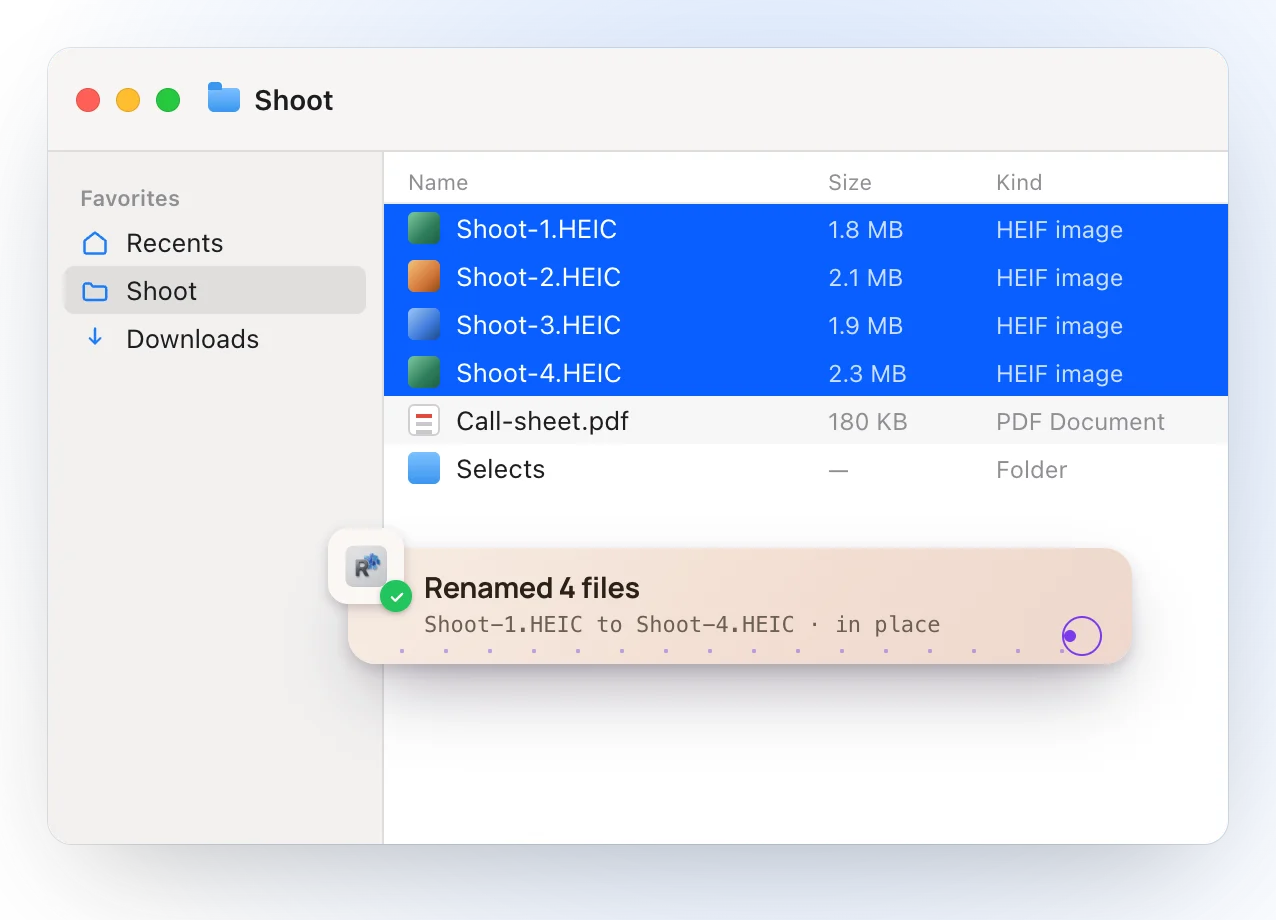Click the Selects folder icon

pyautogui.click(x=424, y=468)
